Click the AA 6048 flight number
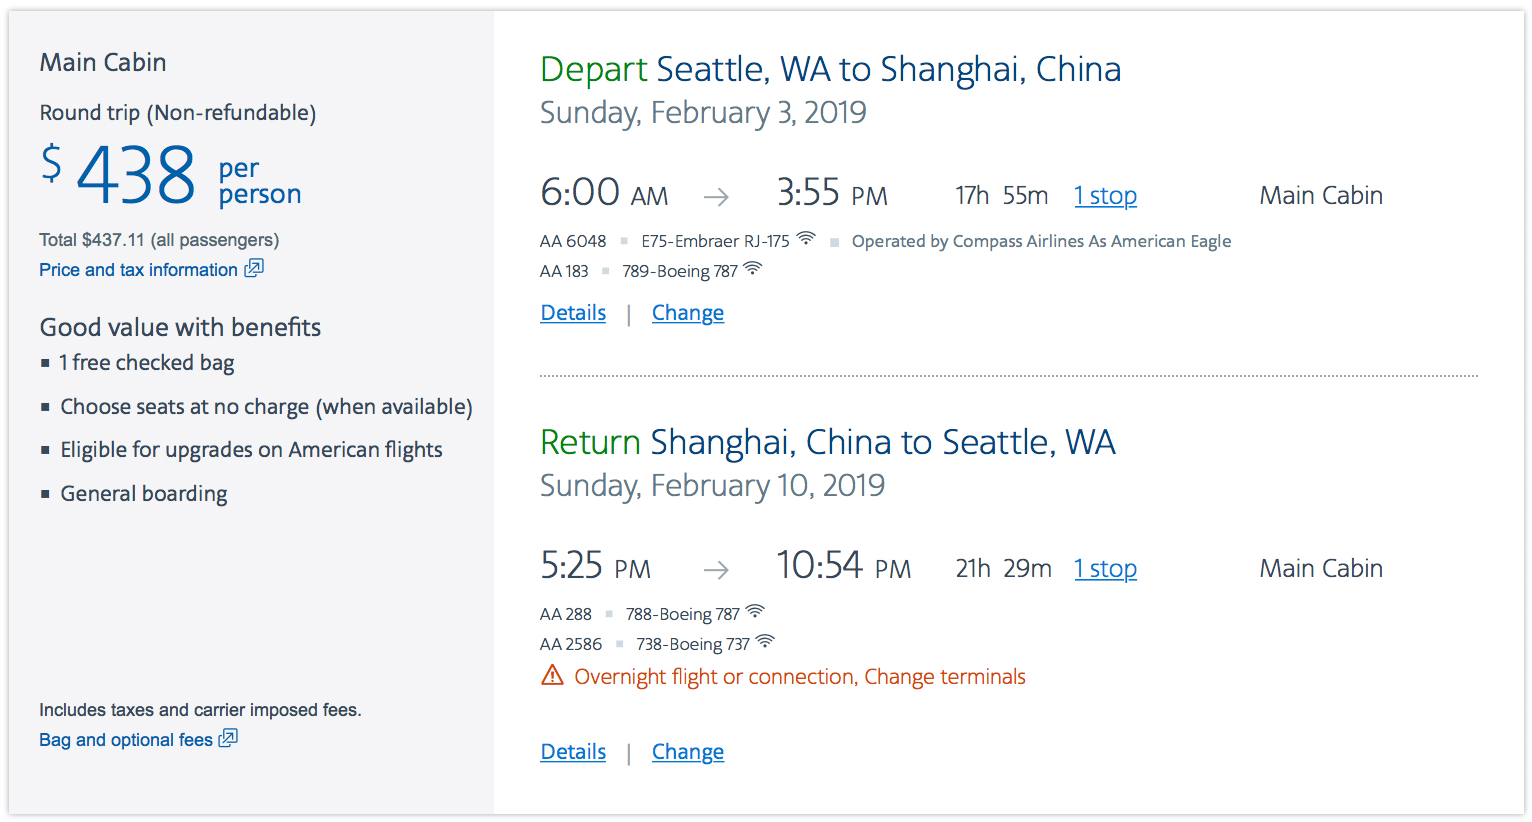 point(573,241)
